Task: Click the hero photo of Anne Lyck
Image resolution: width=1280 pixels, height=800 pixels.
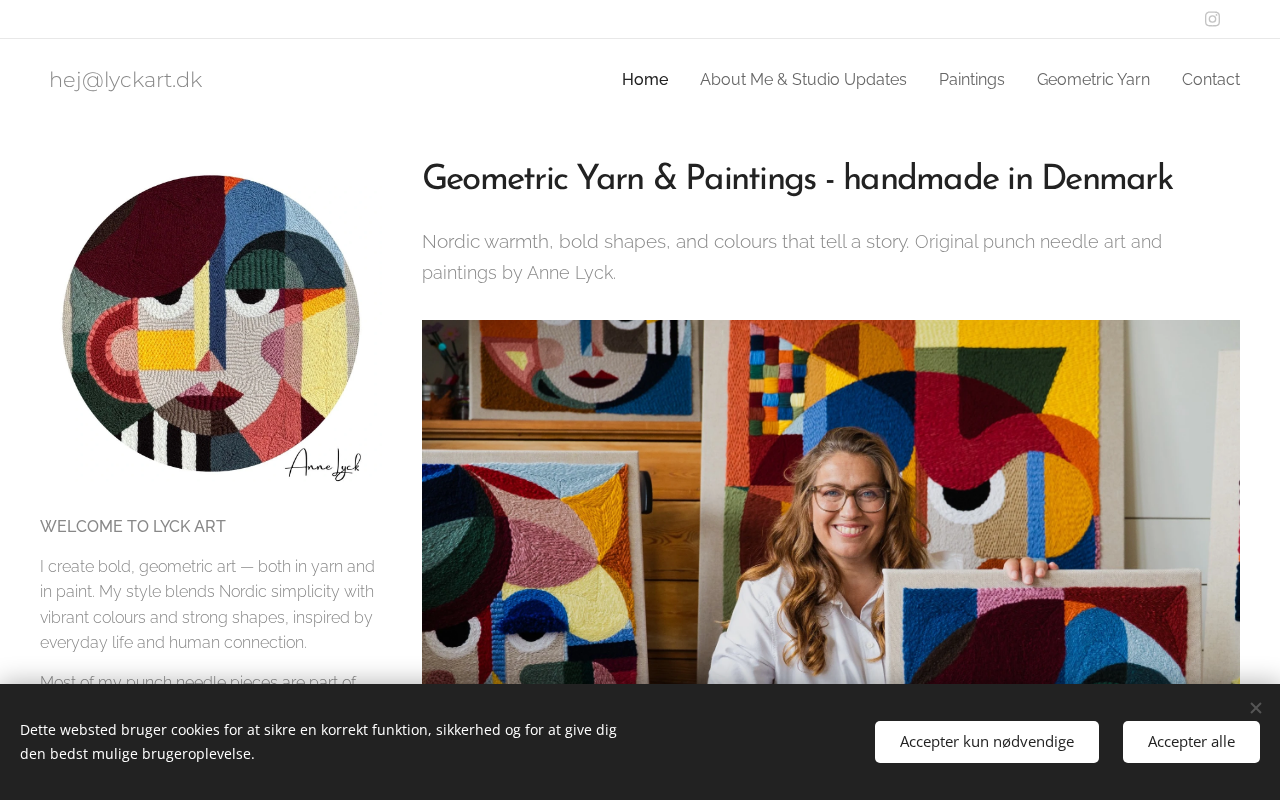Action: 830,502
